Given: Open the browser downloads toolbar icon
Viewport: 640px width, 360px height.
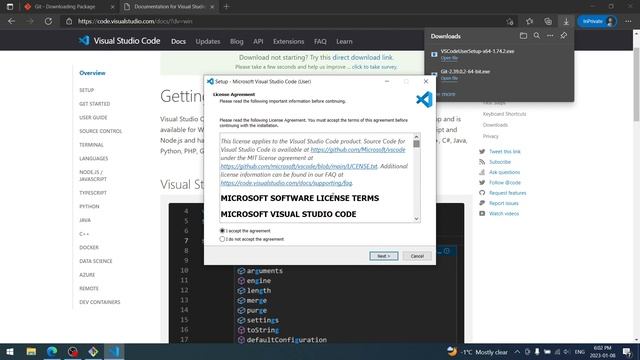Looking at the screenshot, I should tap(566, 21).
